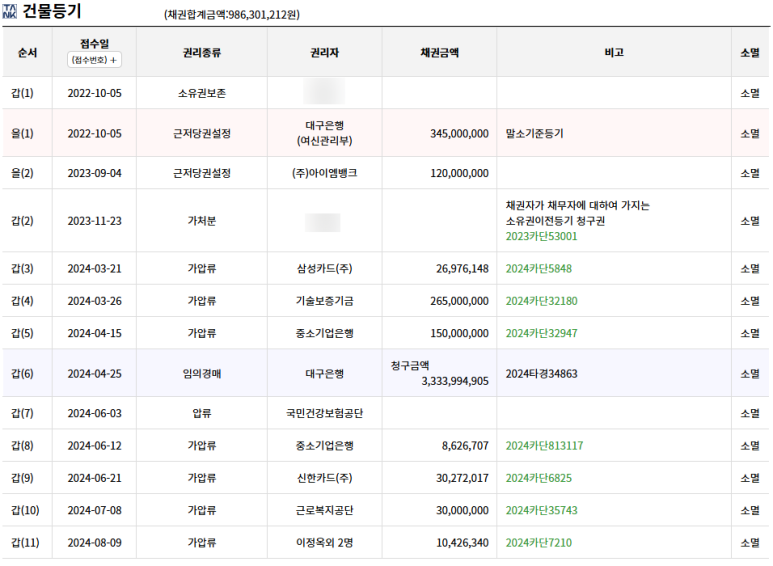Click the 소멸 column header
The width and height of the screenshot is (773, 566).
(750, 52)
